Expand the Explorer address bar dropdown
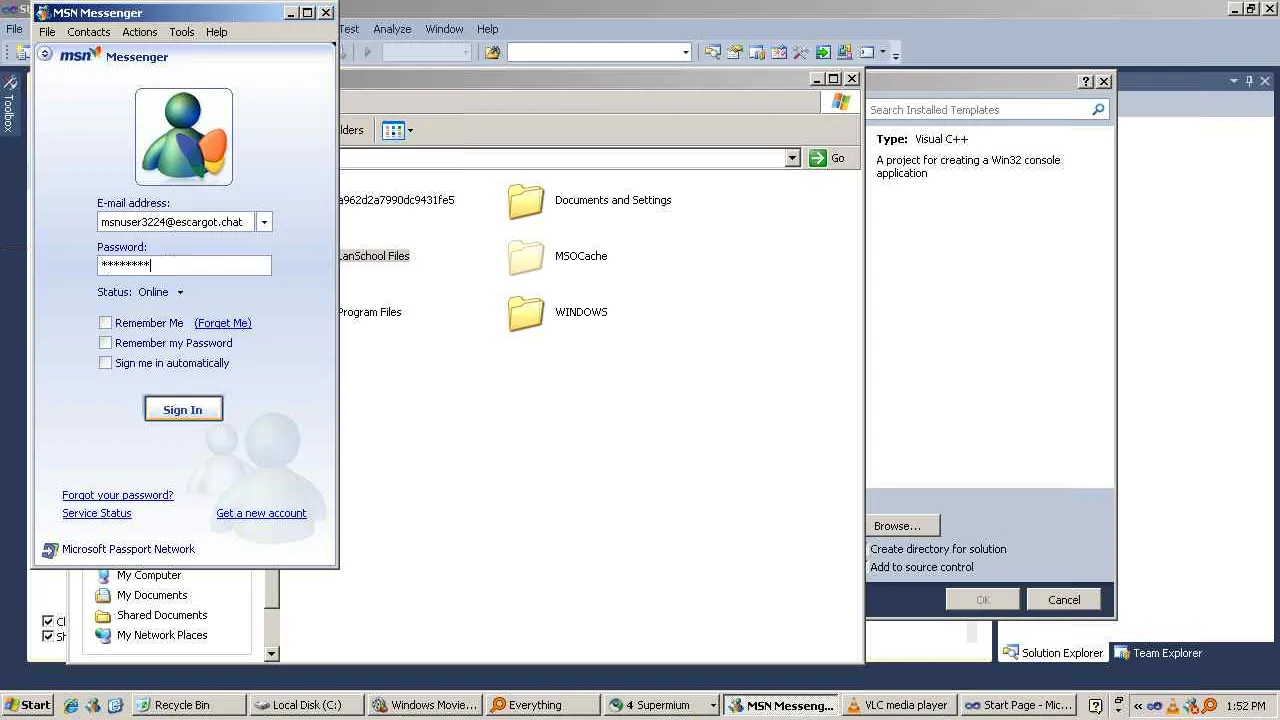The height and width of the screenshot is (720, 1280). [792, 158]
